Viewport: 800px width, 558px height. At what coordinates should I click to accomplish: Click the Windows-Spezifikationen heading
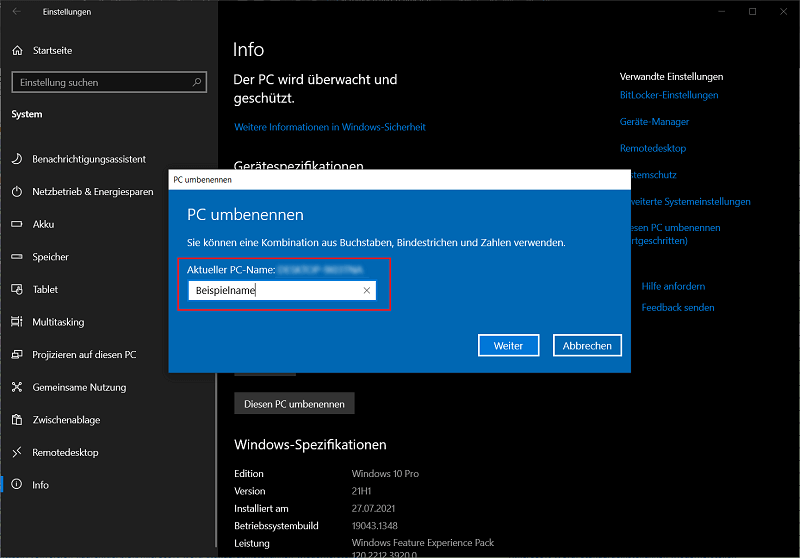pyautogui.click(x=310, y=445)
